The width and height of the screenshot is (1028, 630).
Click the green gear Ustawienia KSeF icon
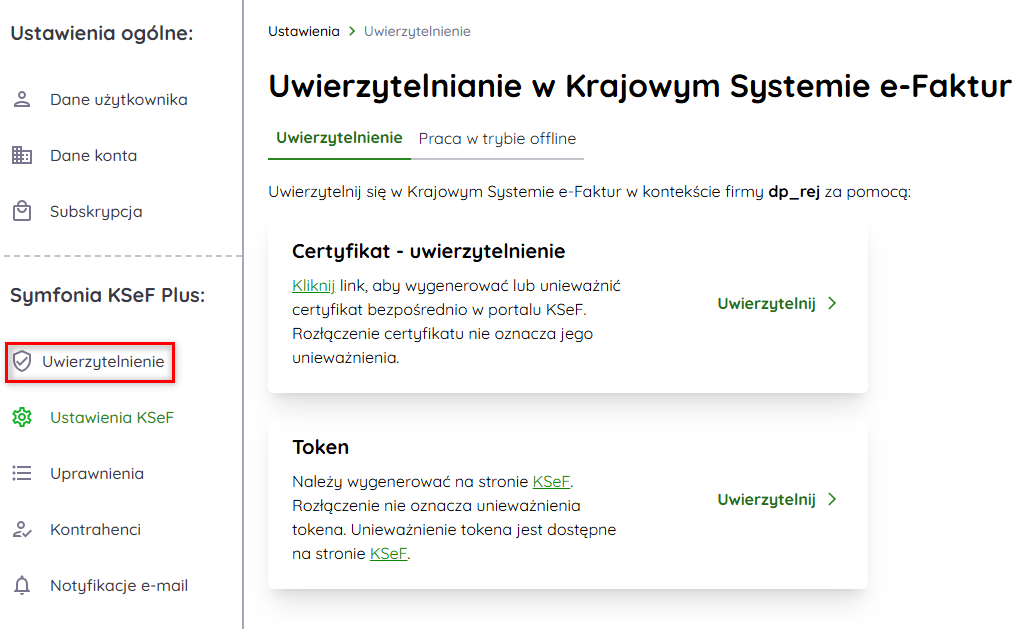pyautogui.click(x=22, y=418)
